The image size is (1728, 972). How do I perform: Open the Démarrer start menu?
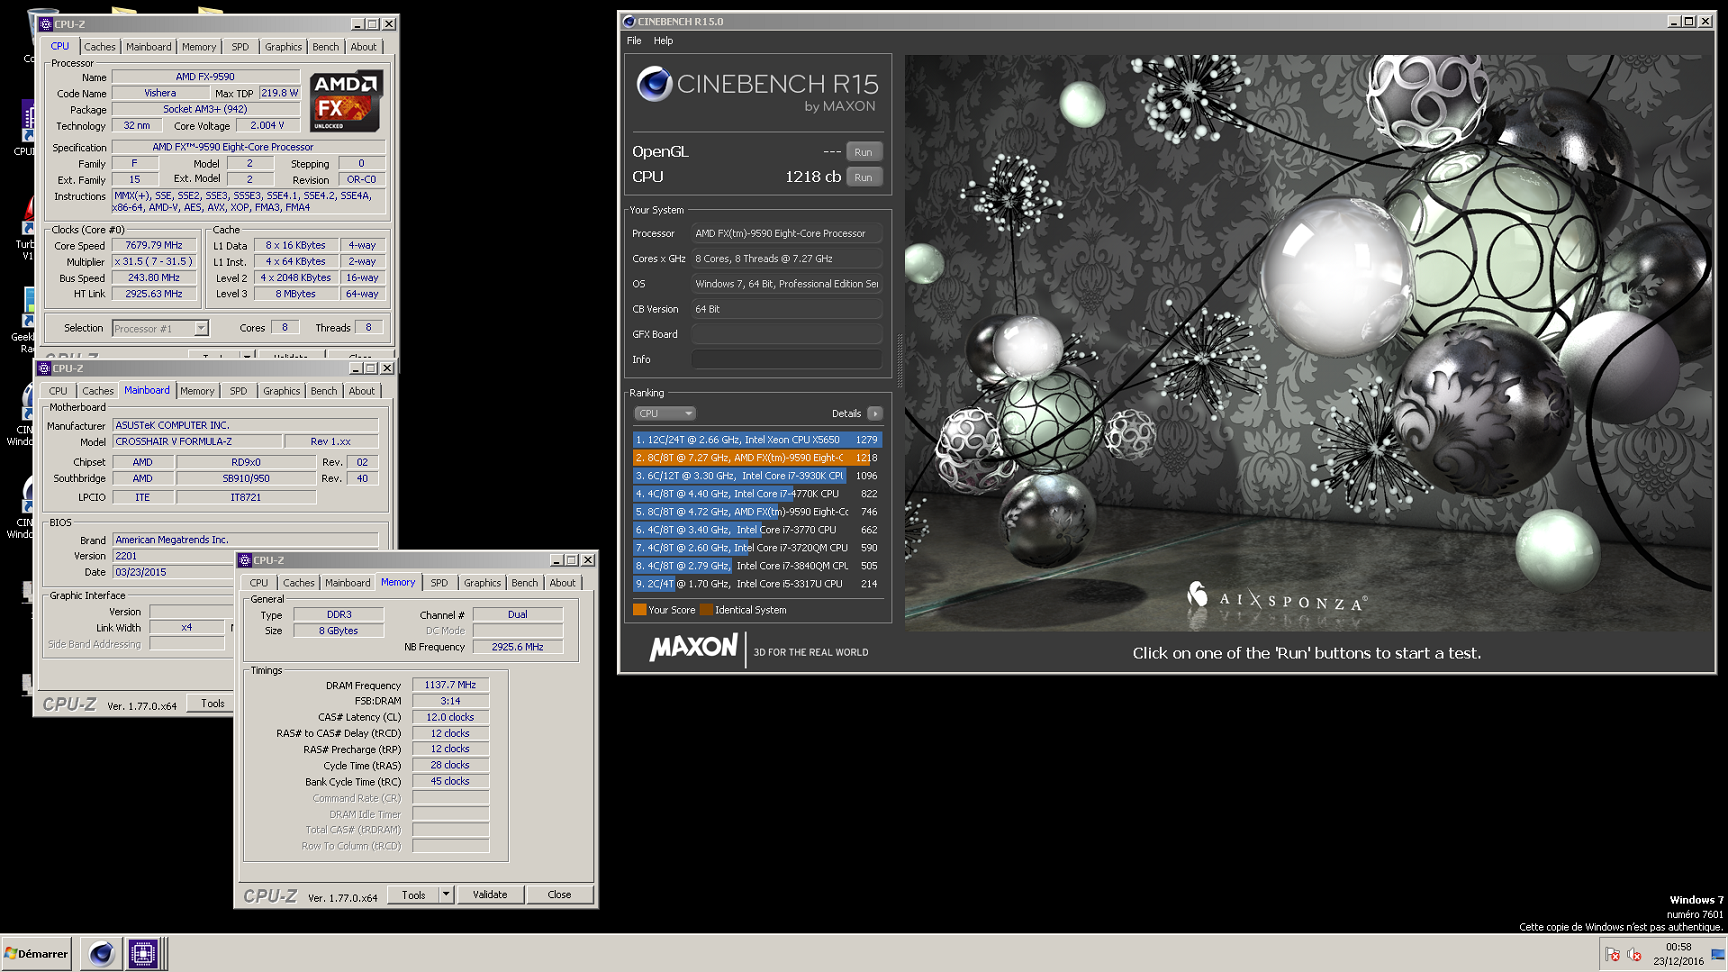[x=37, y=954]
